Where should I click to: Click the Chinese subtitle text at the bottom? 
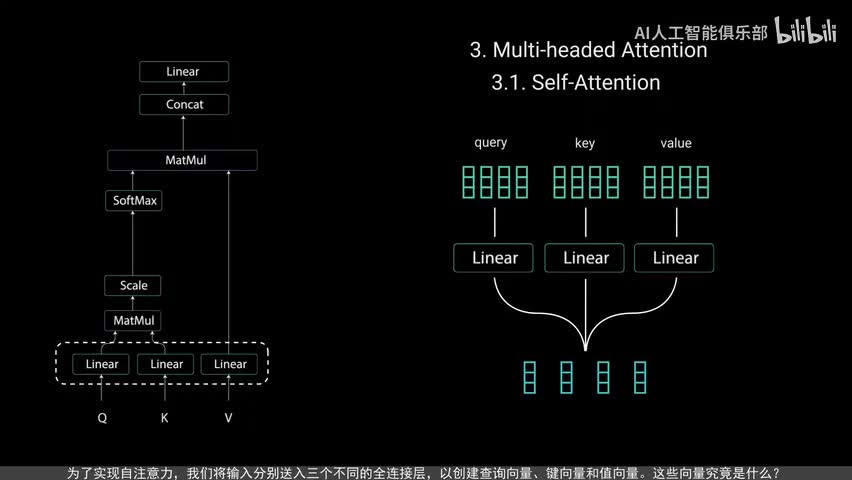[423, 472]
